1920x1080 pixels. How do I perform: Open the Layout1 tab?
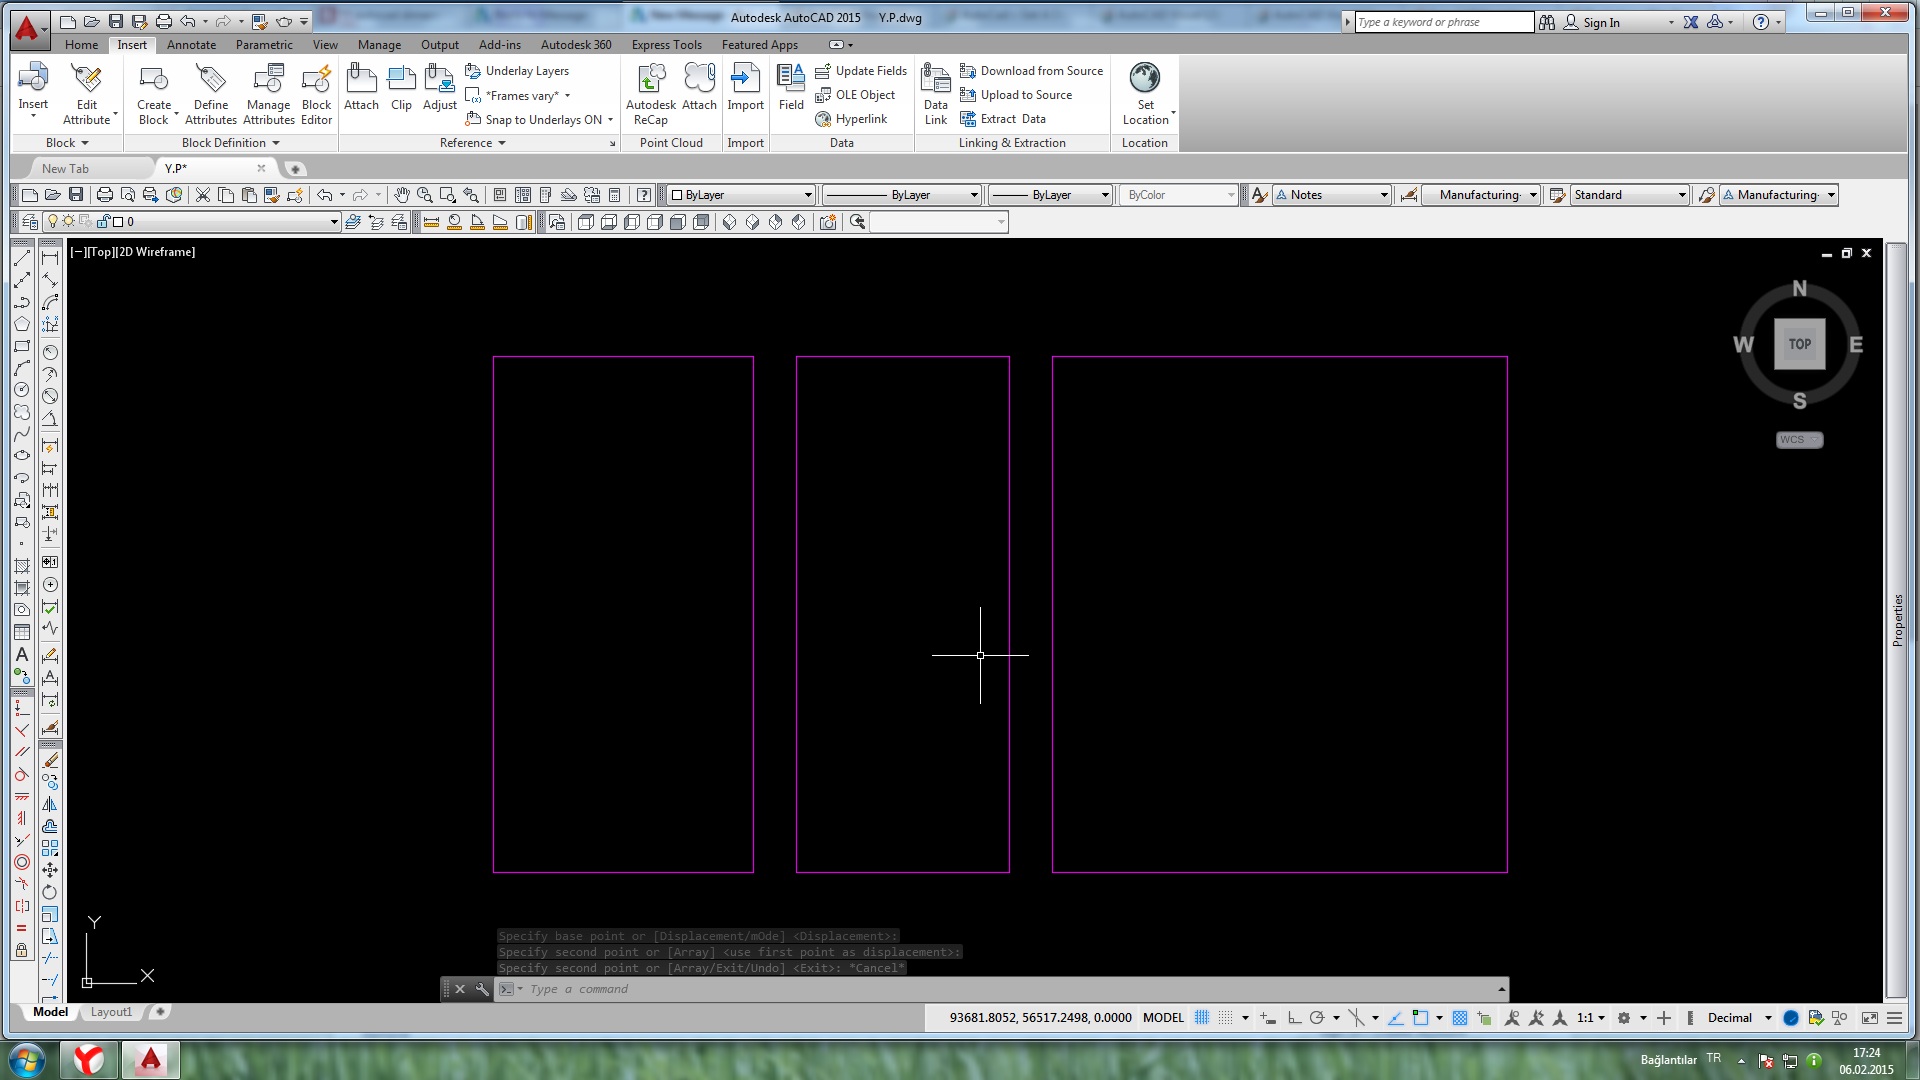[111, 1012]
